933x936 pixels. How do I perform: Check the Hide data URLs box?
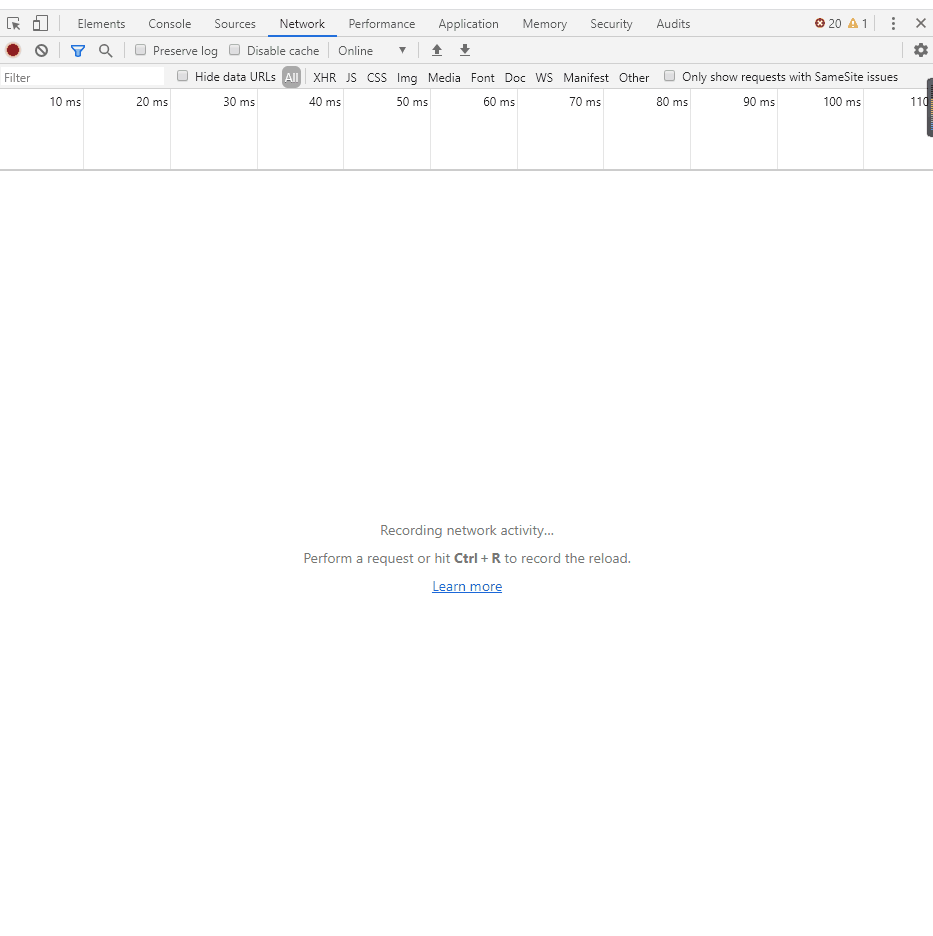click(183, 76)
